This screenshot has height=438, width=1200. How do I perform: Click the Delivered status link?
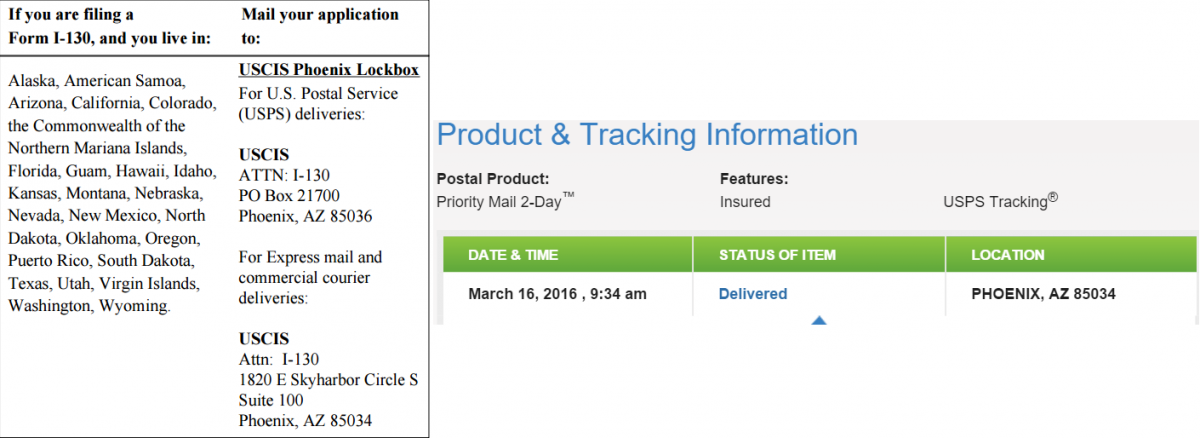point(752,294)
